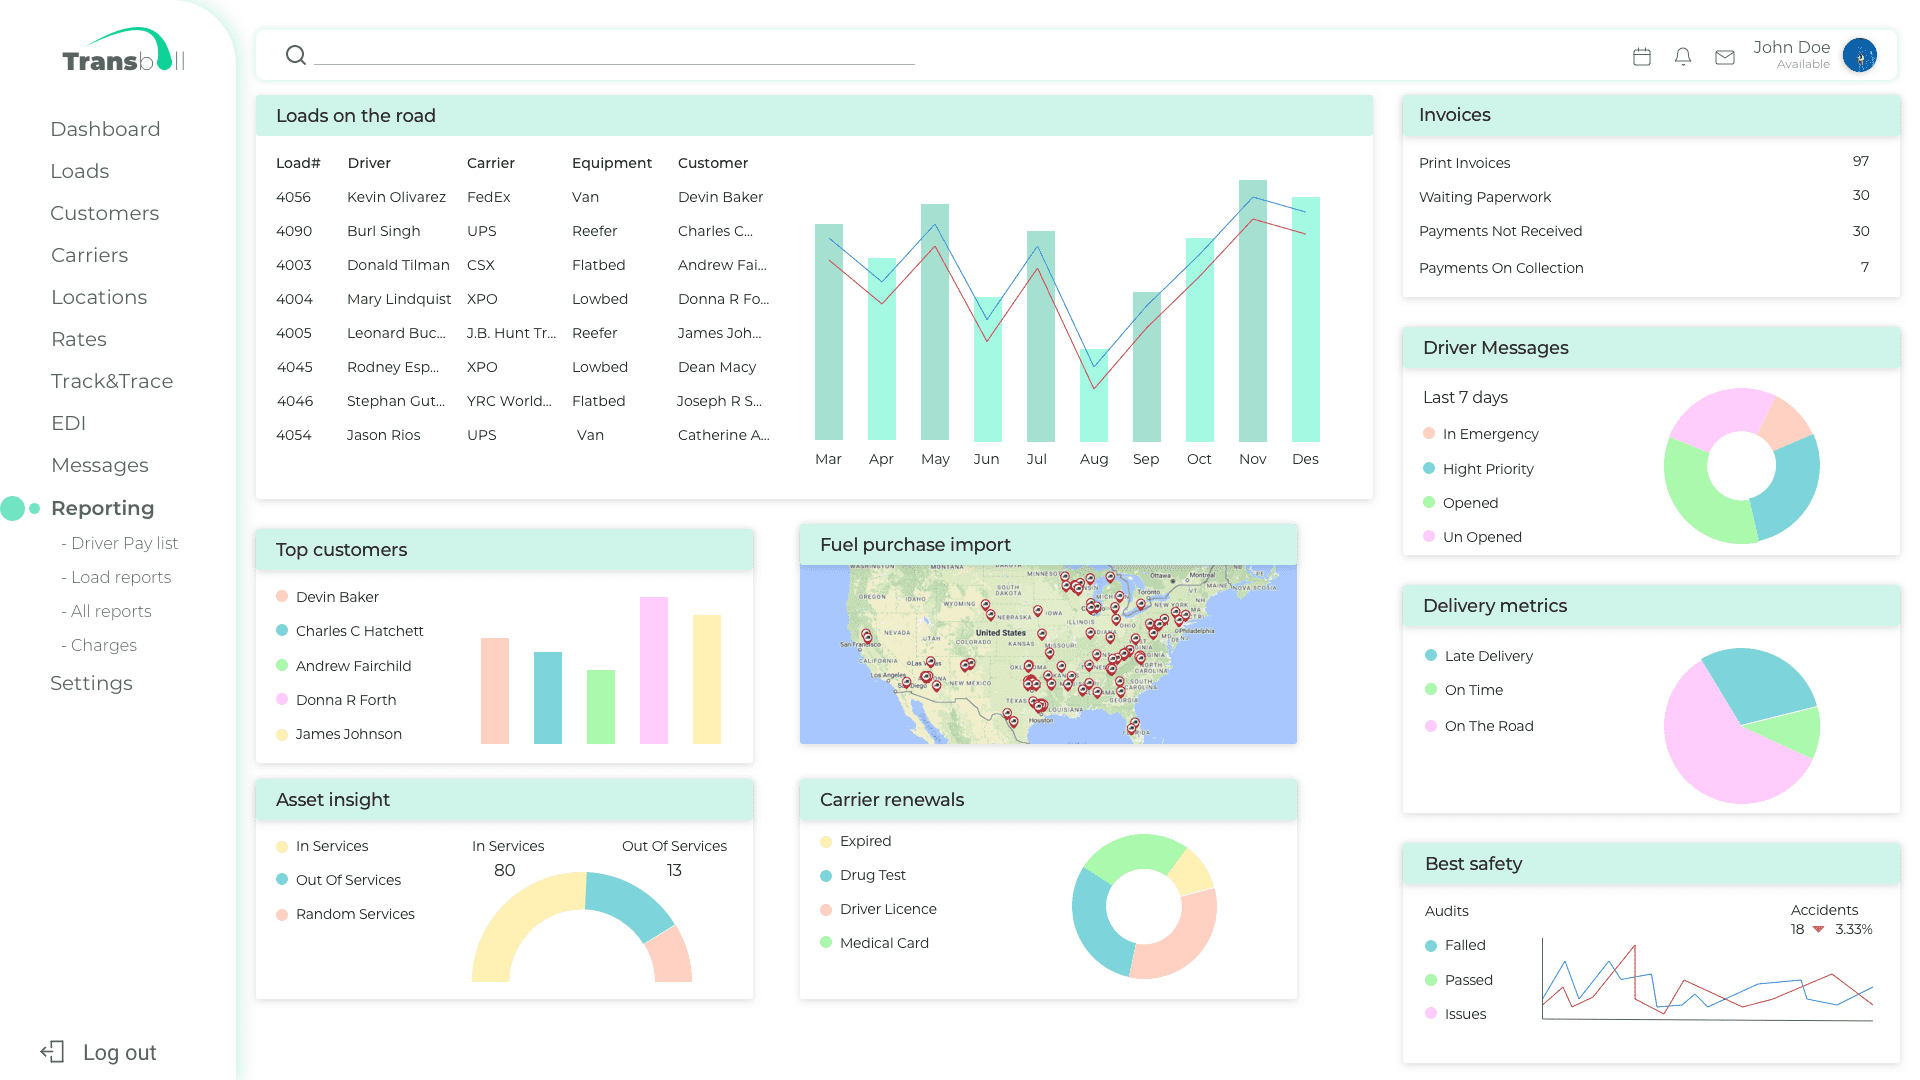The height and width of the screenshot is (1080, 1920).
Task: Click the Nov bar in loads chart
Action: [1253, 311]
